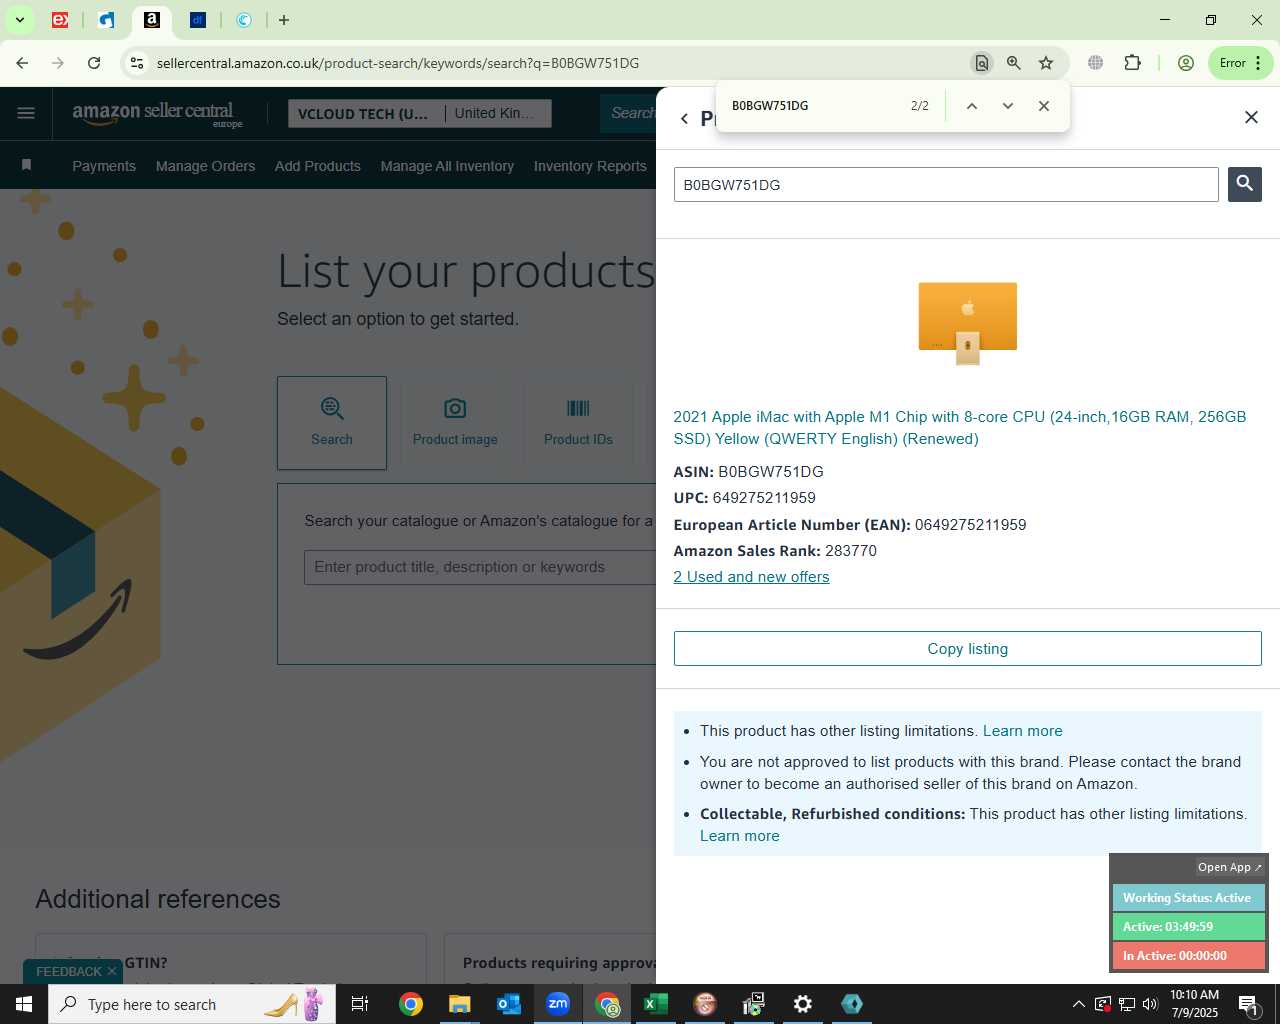Click the find-in-page icon in address bar

(981, 63)
